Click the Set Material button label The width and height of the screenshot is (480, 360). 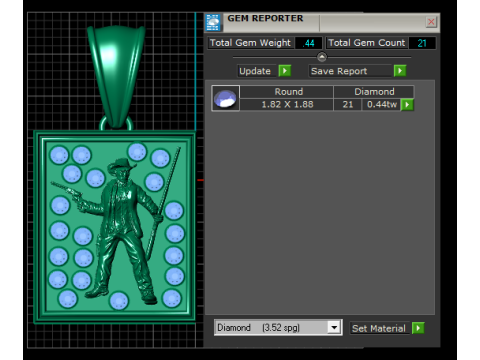379,328
